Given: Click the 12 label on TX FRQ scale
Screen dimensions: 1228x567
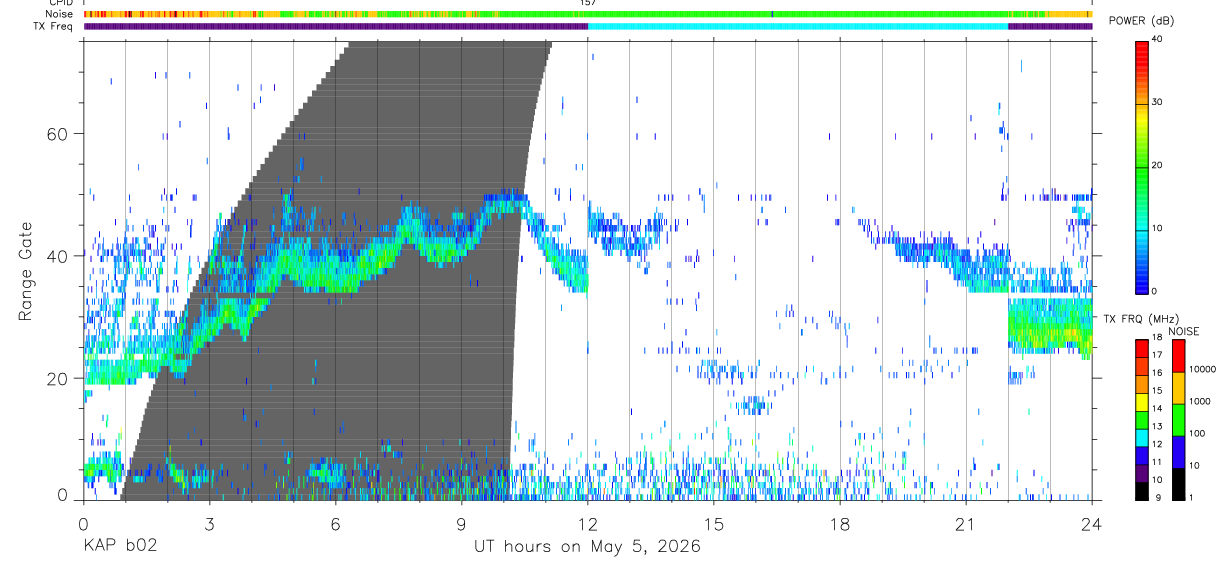Looking at the screenshot, I should point(1156,444).
